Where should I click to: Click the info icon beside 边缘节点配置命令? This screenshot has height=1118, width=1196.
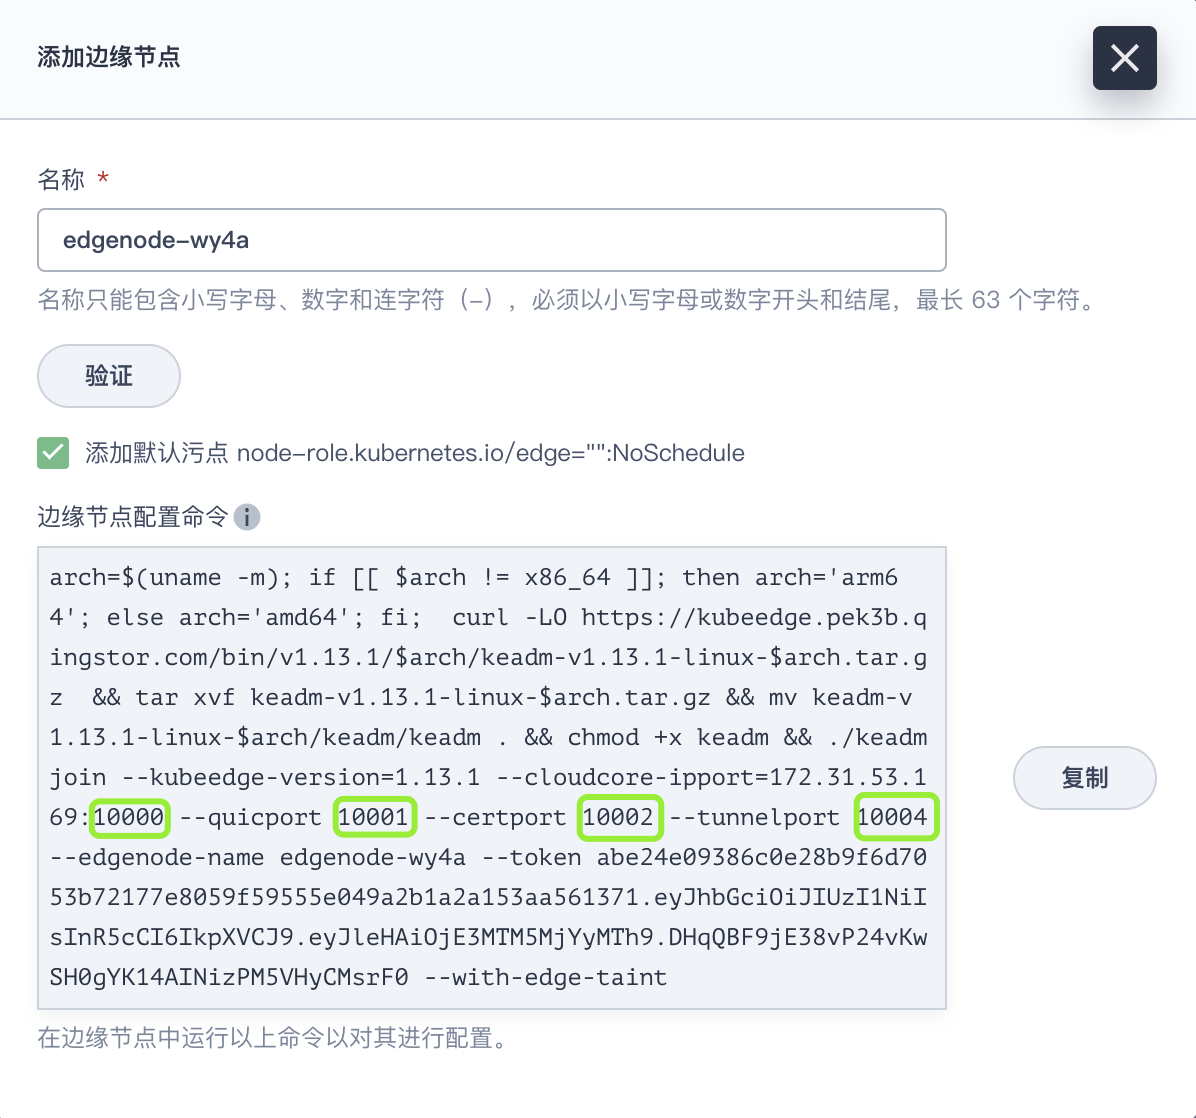click(247, 517)
